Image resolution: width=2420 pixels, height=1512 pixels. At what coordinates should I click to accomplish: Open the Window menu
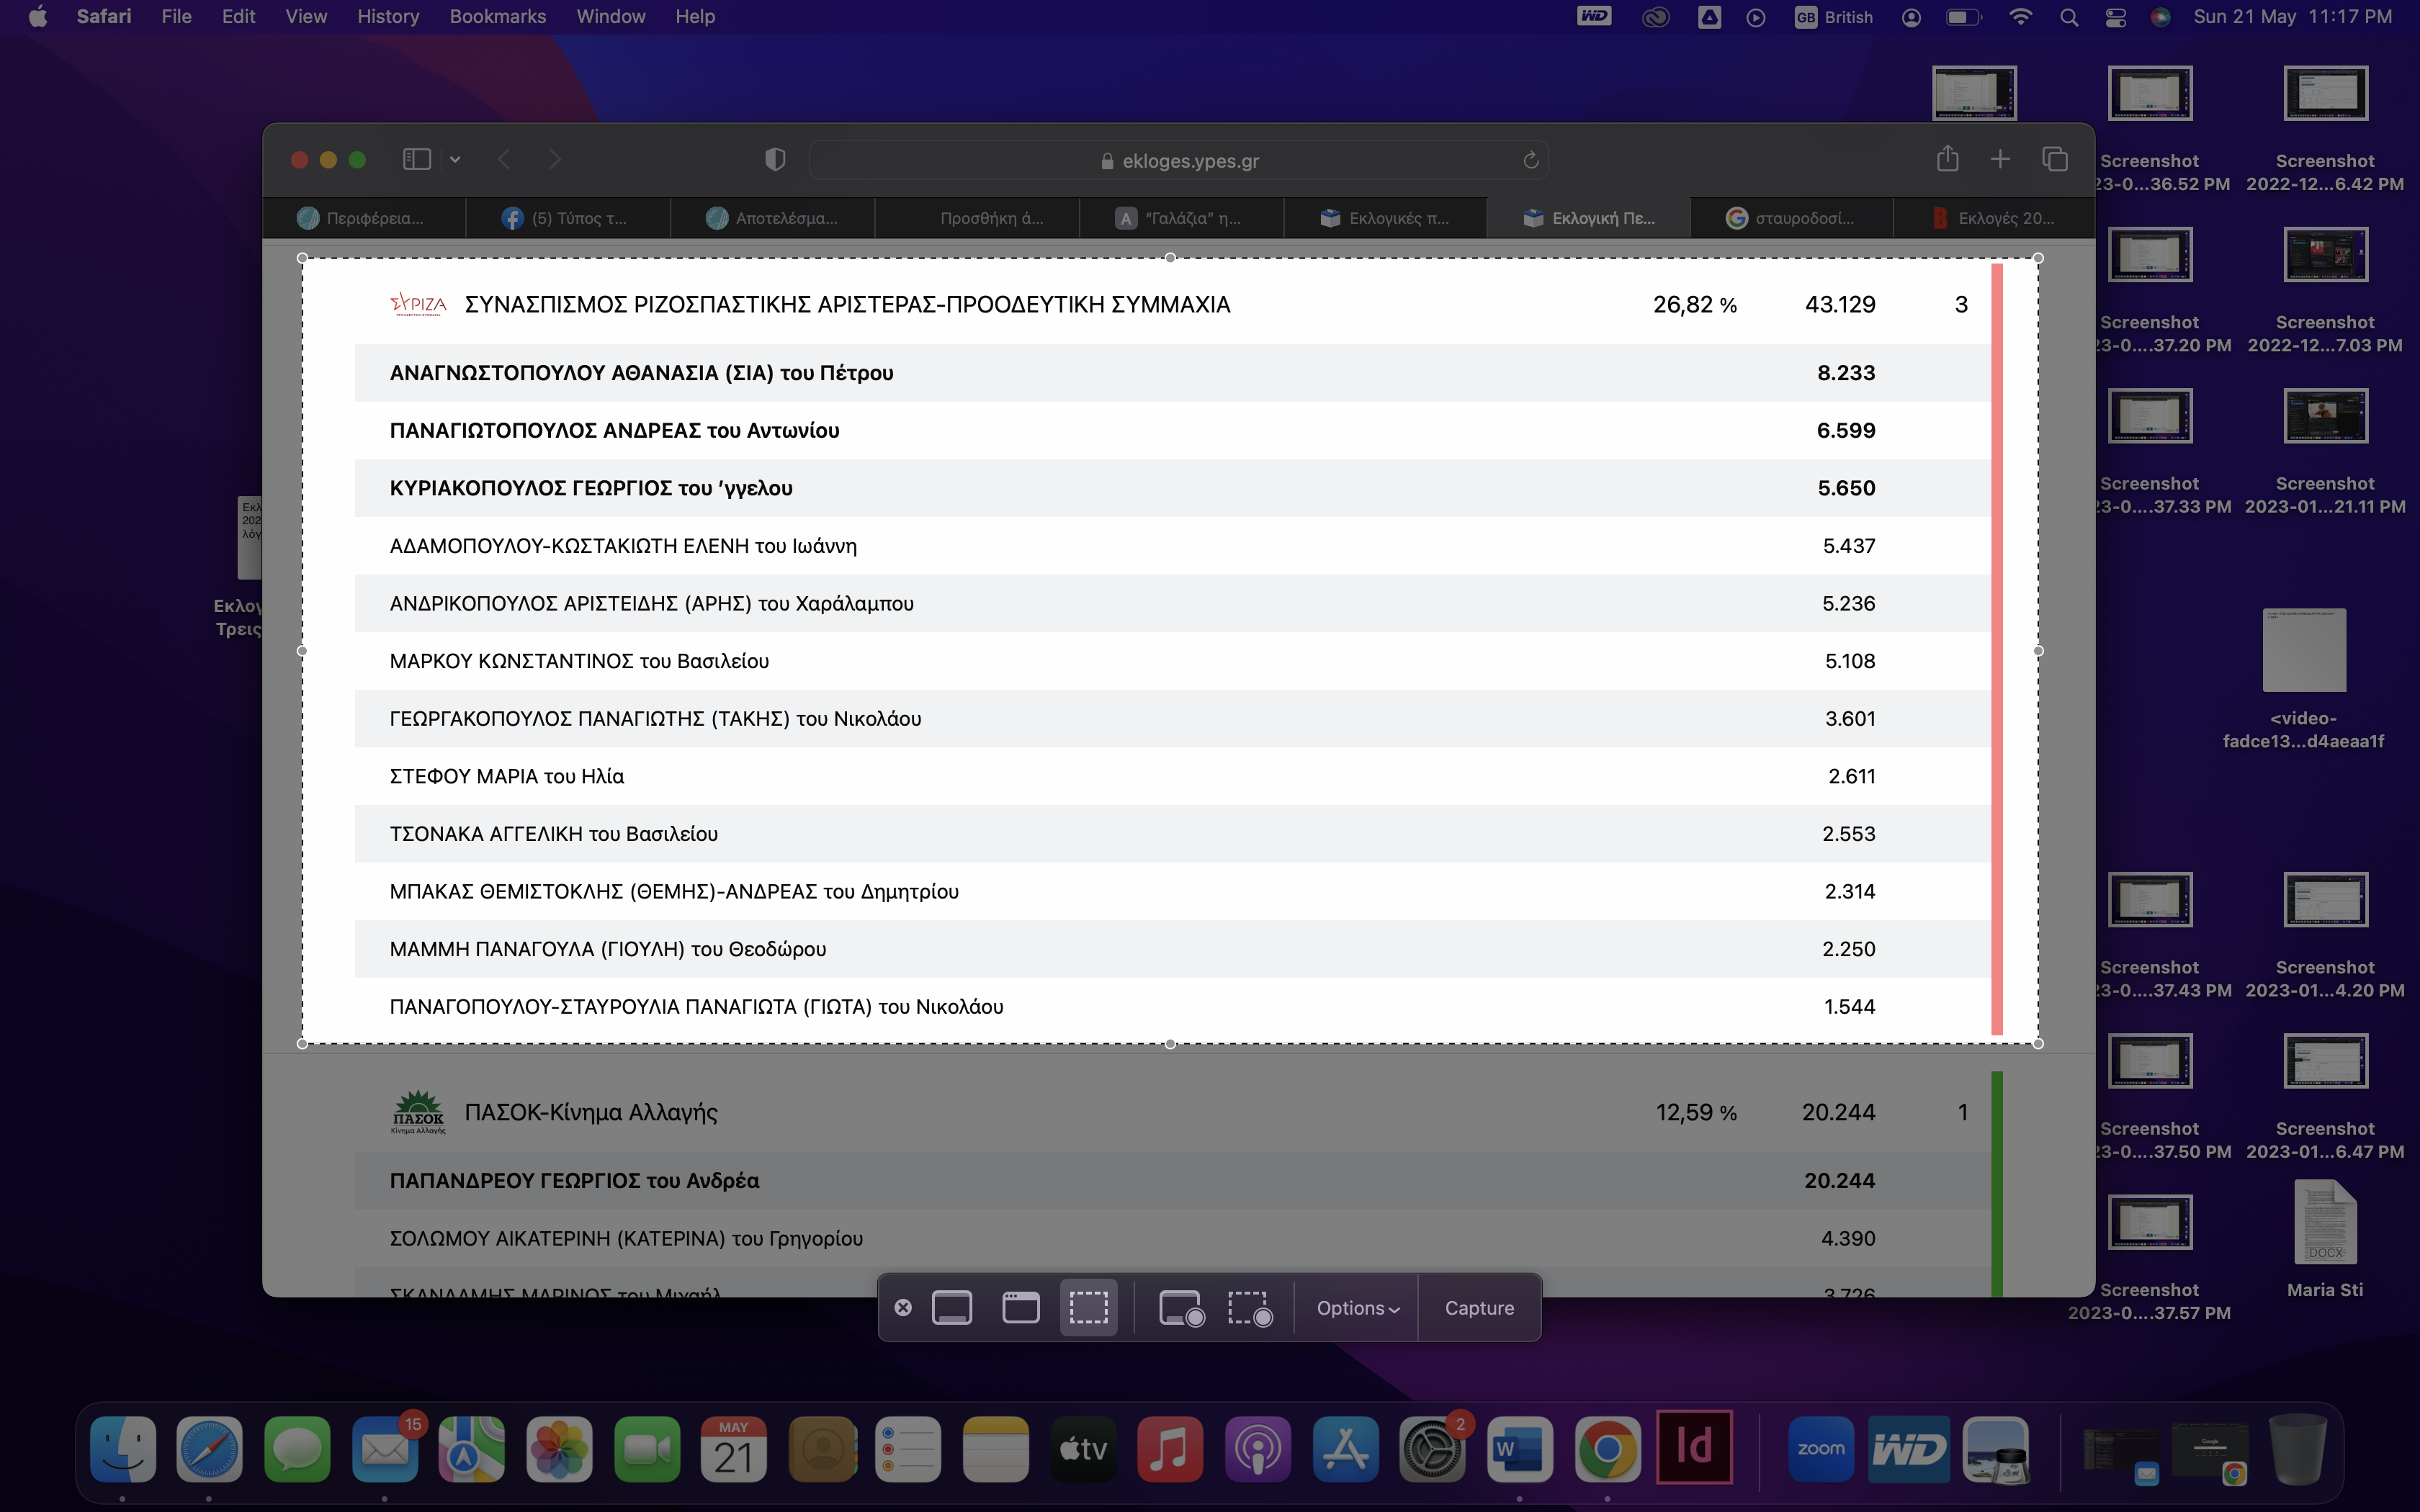(611, 17)
